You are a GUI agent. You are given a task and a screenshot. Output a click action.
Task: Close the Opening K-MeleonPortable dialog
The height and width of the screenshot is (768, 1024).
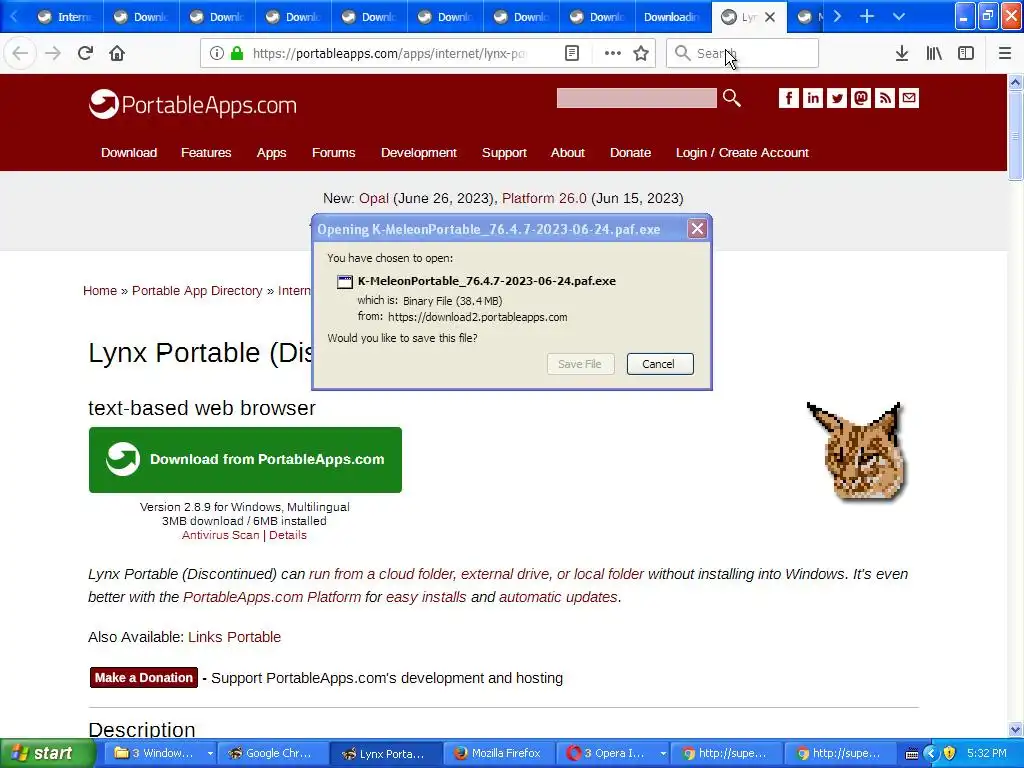point(697,229)
